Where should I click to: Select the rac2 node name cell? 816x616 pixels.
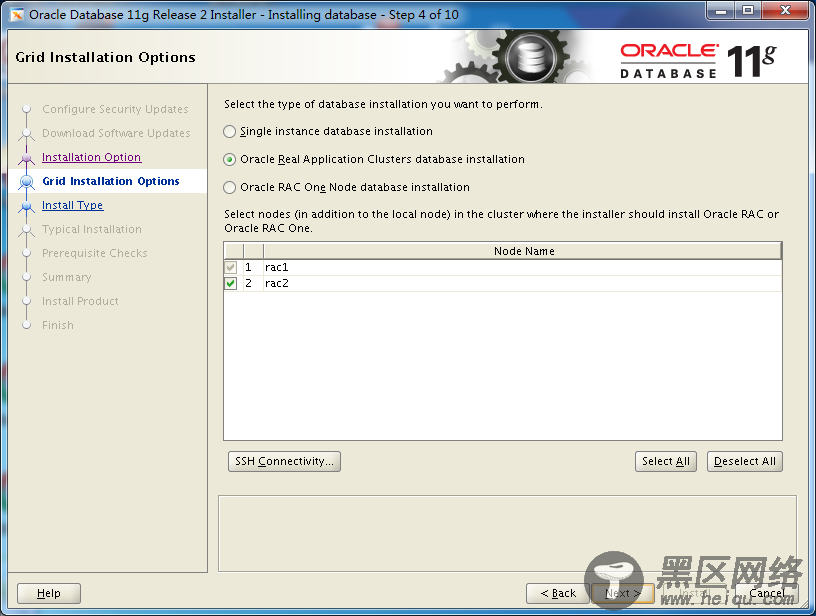pyautogui.click(x=523, y=284)
